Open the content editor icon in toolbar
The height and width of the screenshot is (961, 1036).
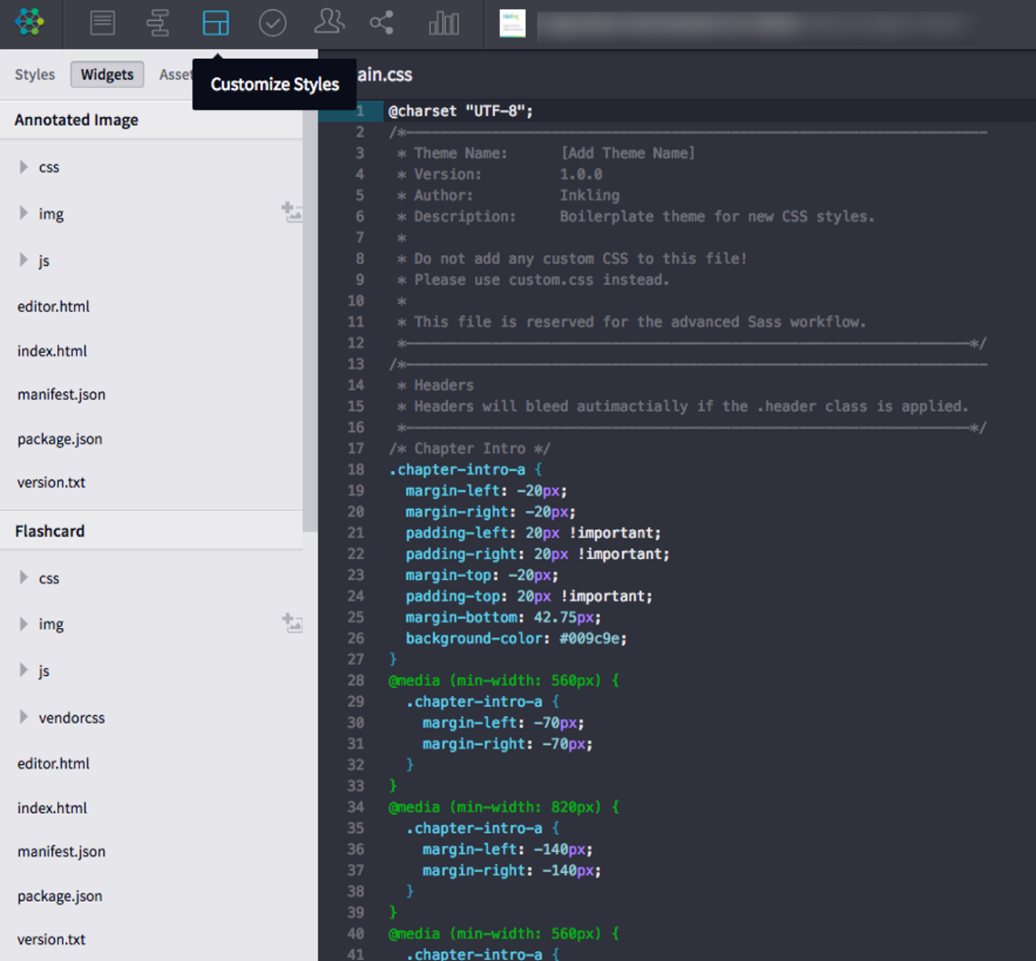102,22
